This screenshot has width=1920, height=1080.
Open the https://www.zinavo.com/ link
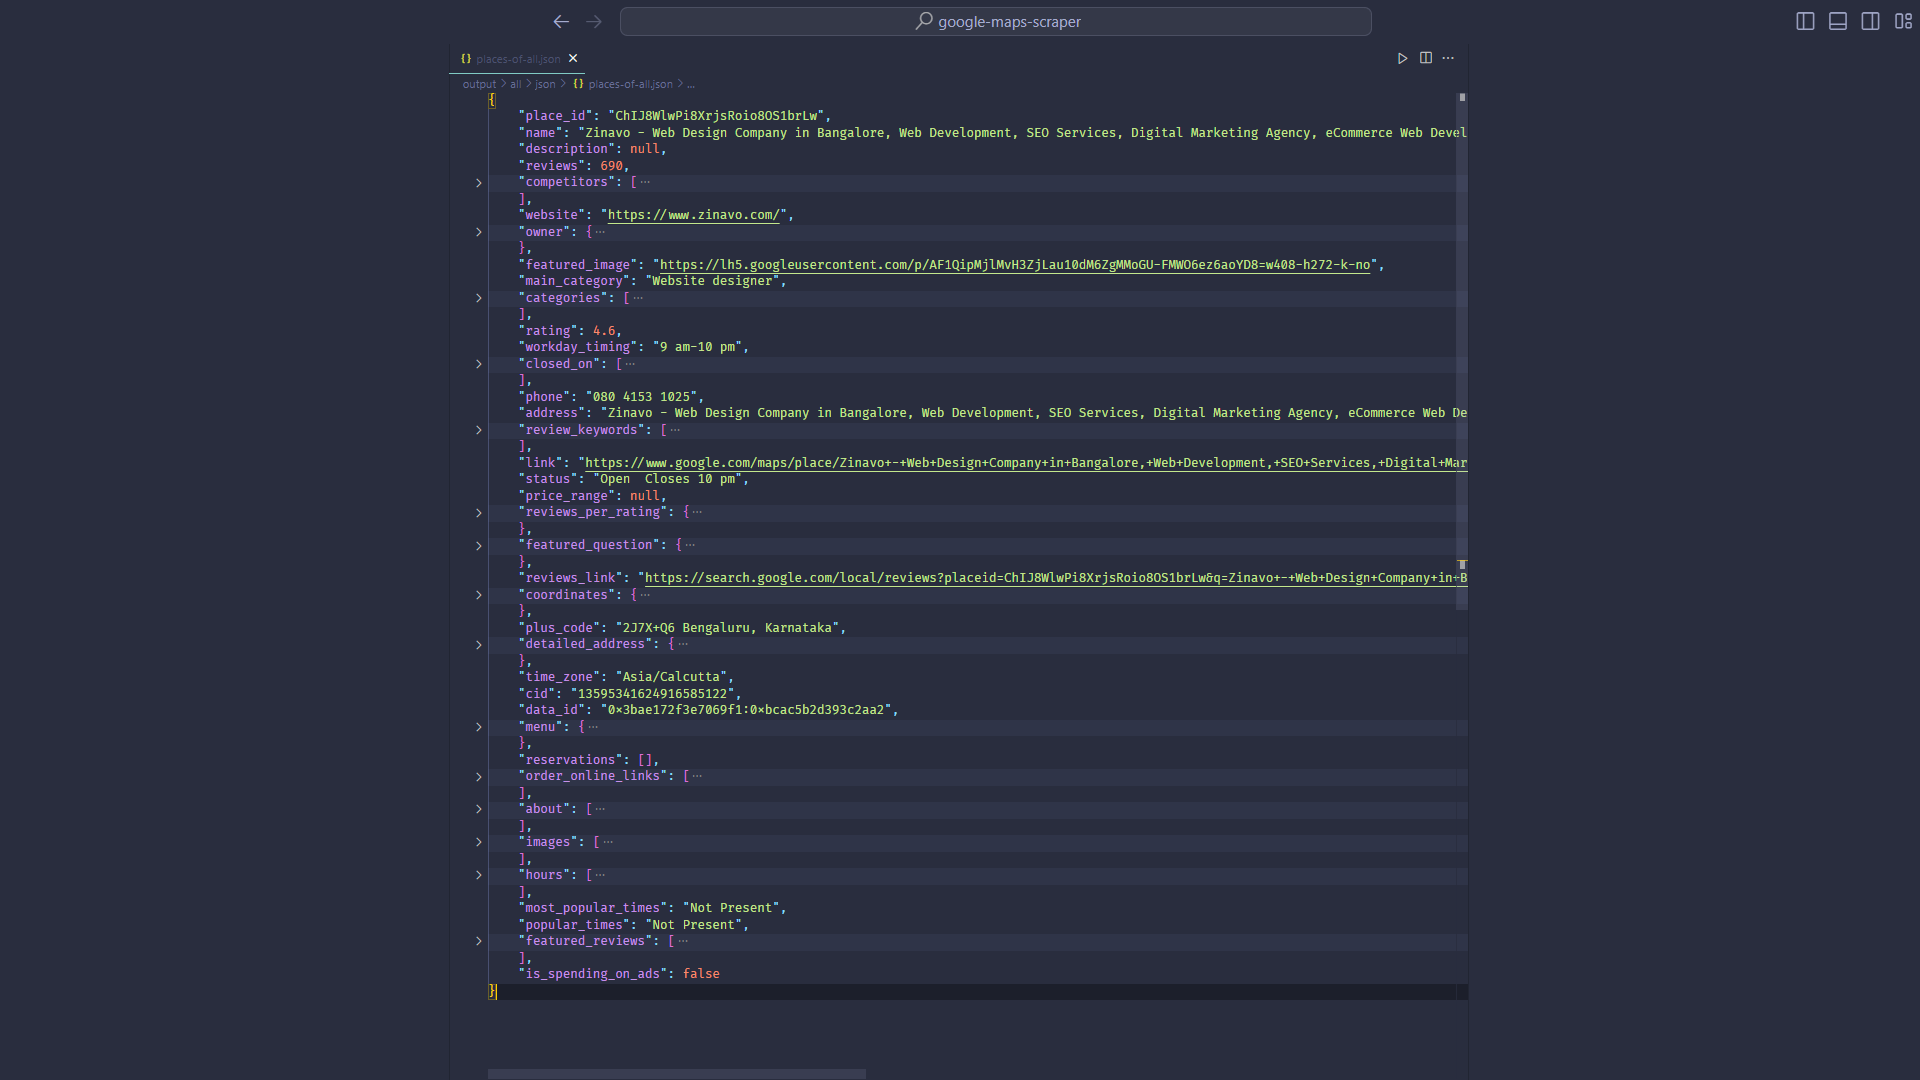point(693,215)
